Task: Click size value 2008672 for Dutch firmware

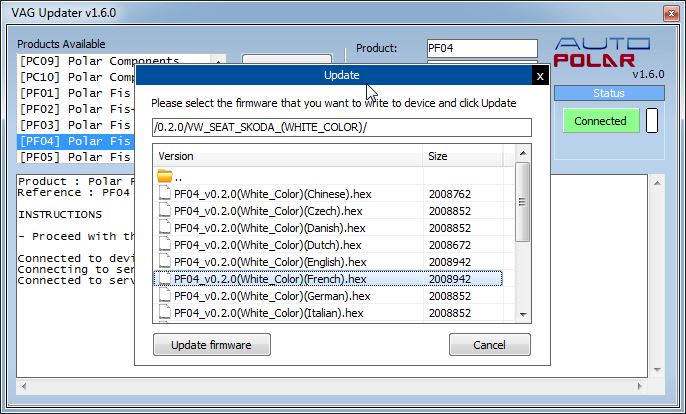Action: (450, 245)
